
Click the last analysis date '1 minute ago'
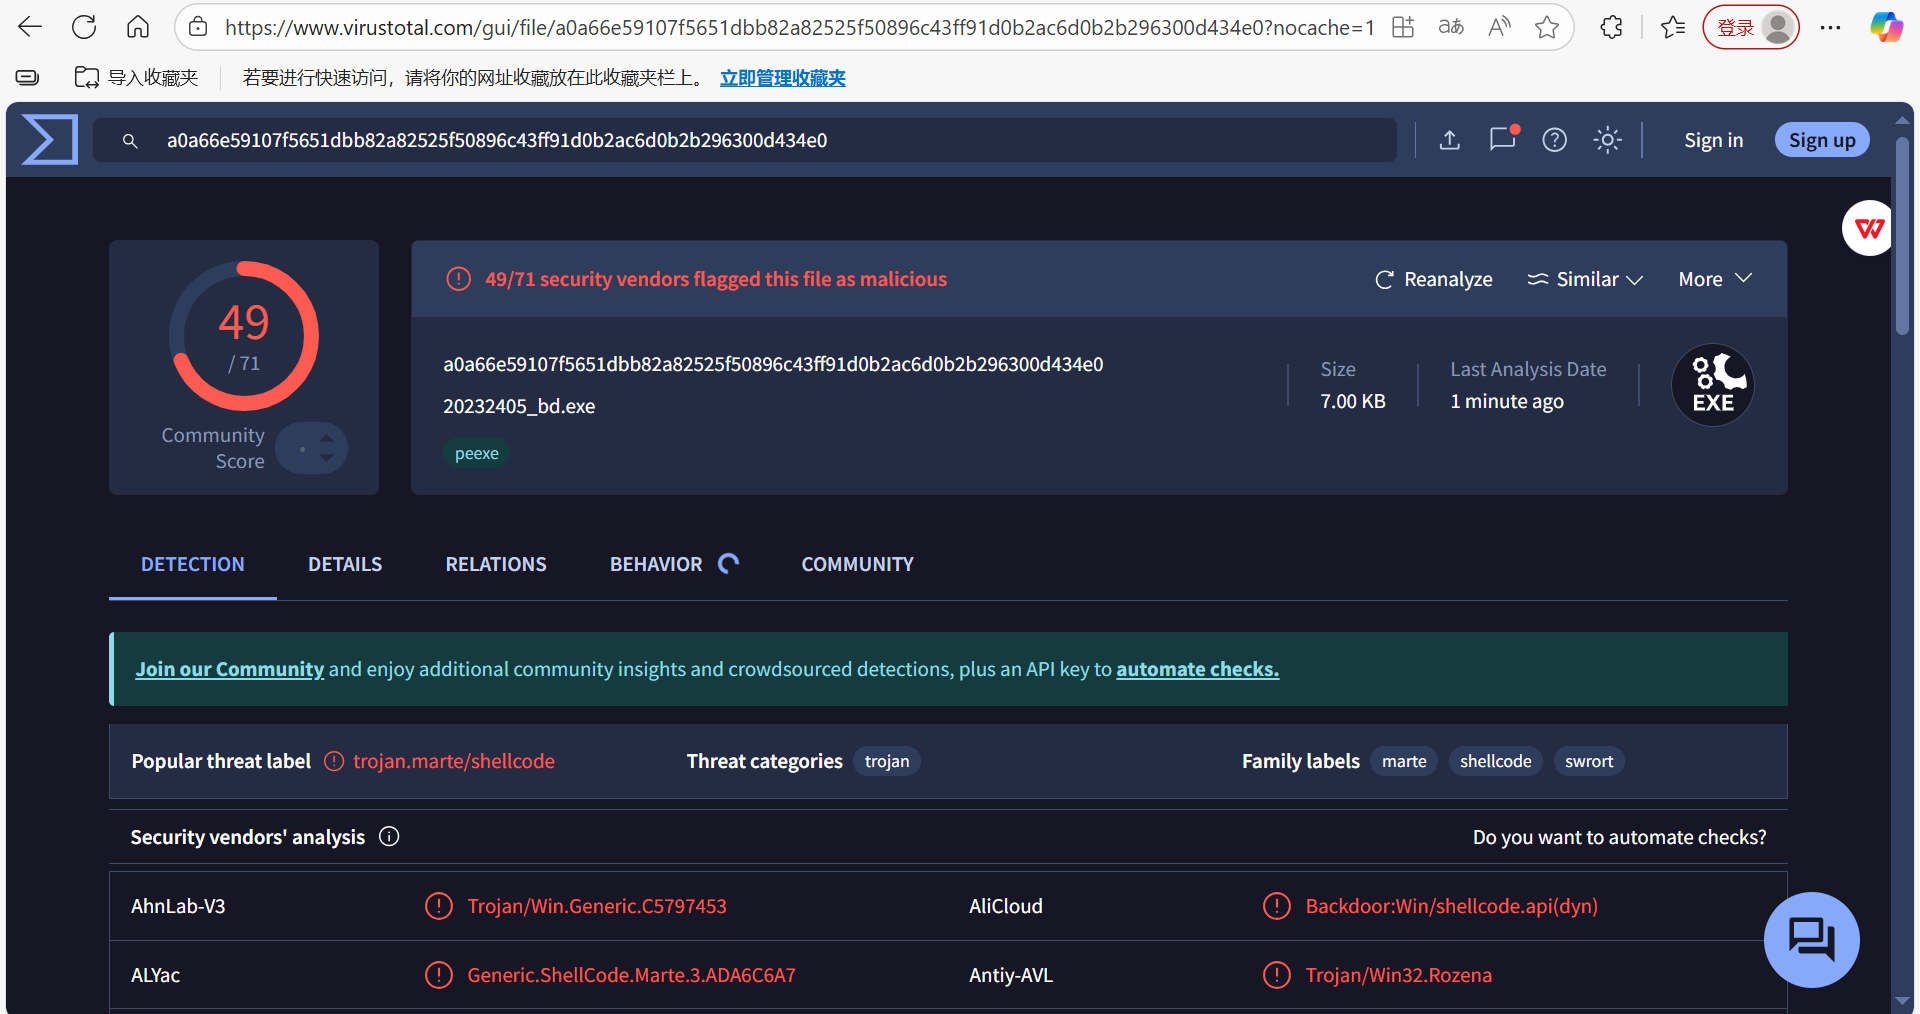[x=1507, y=401]
